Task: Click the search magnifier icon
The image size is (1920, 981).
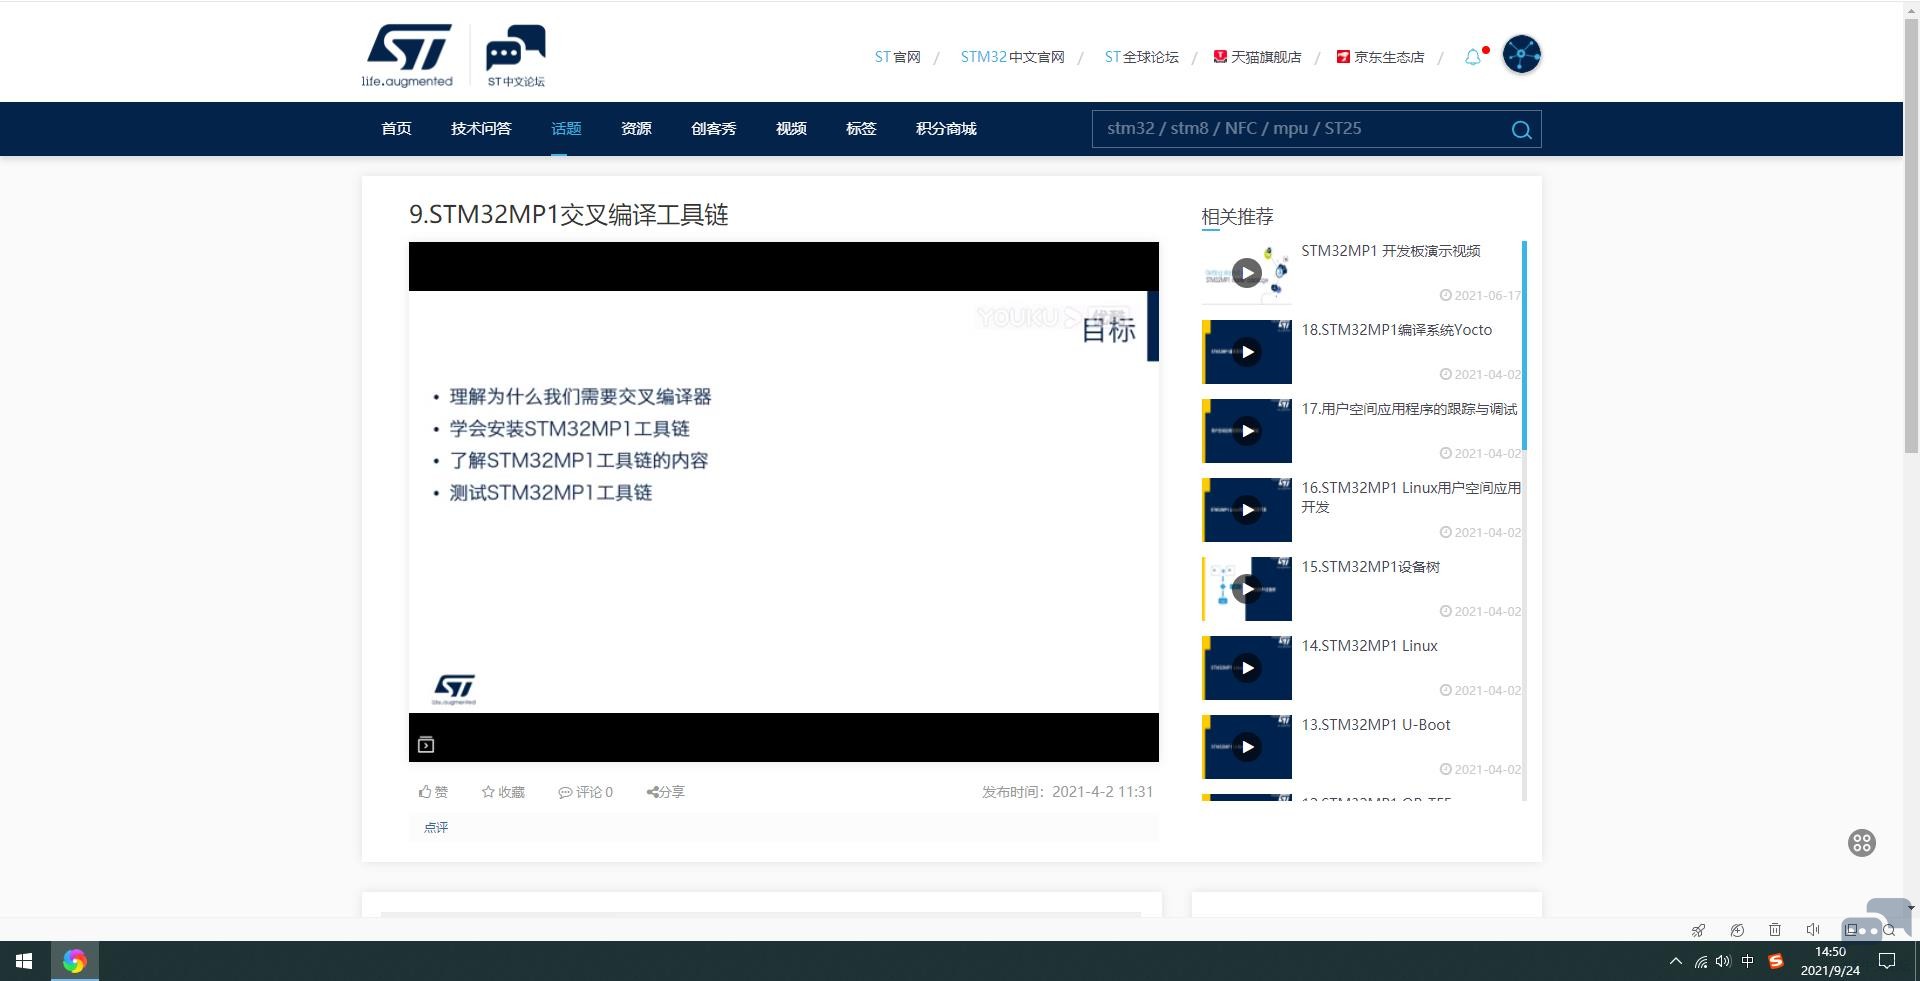Action: 1521,129
